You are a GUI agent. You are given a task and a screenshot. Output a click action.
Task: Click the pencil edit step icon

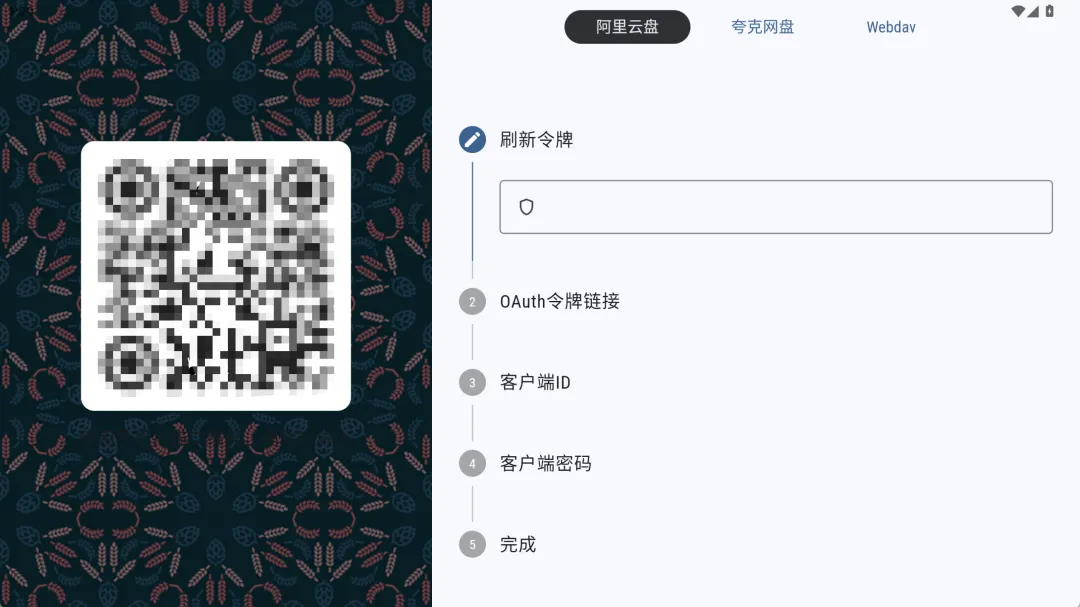click(x=472, y=140)
